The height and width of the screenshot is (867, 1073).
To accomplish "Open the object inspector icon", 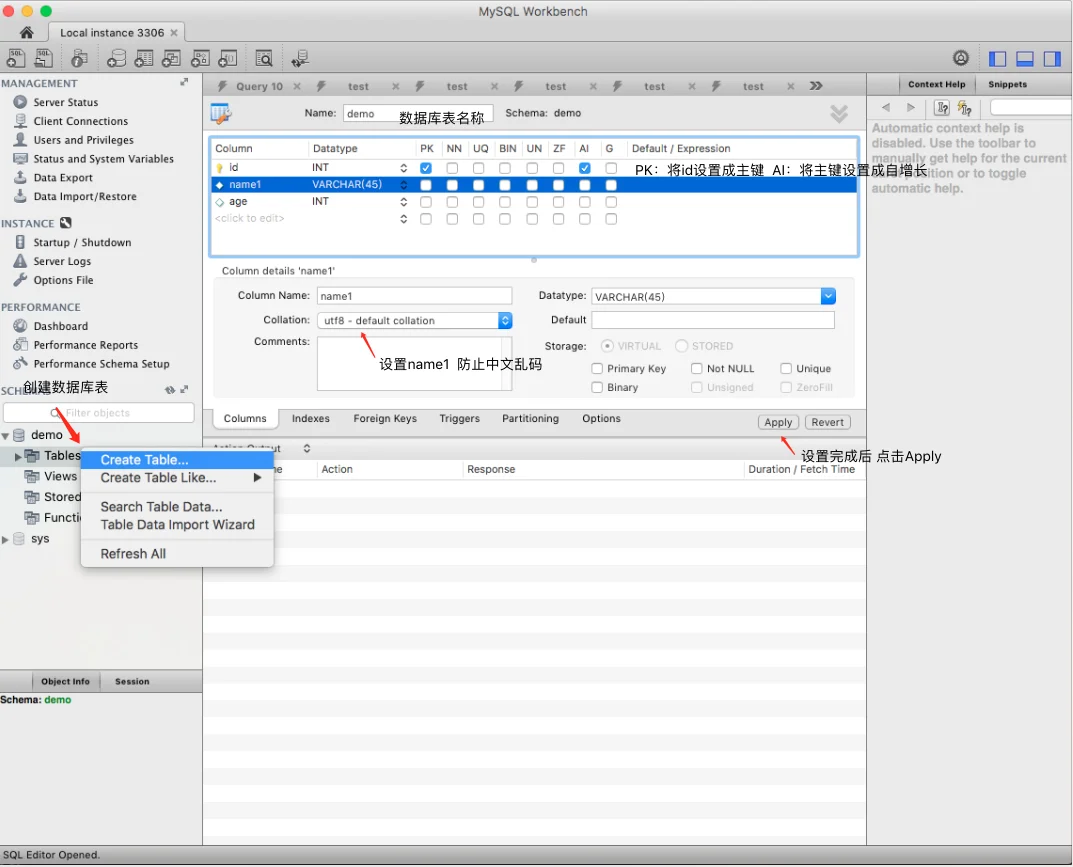I will (79, 58).
